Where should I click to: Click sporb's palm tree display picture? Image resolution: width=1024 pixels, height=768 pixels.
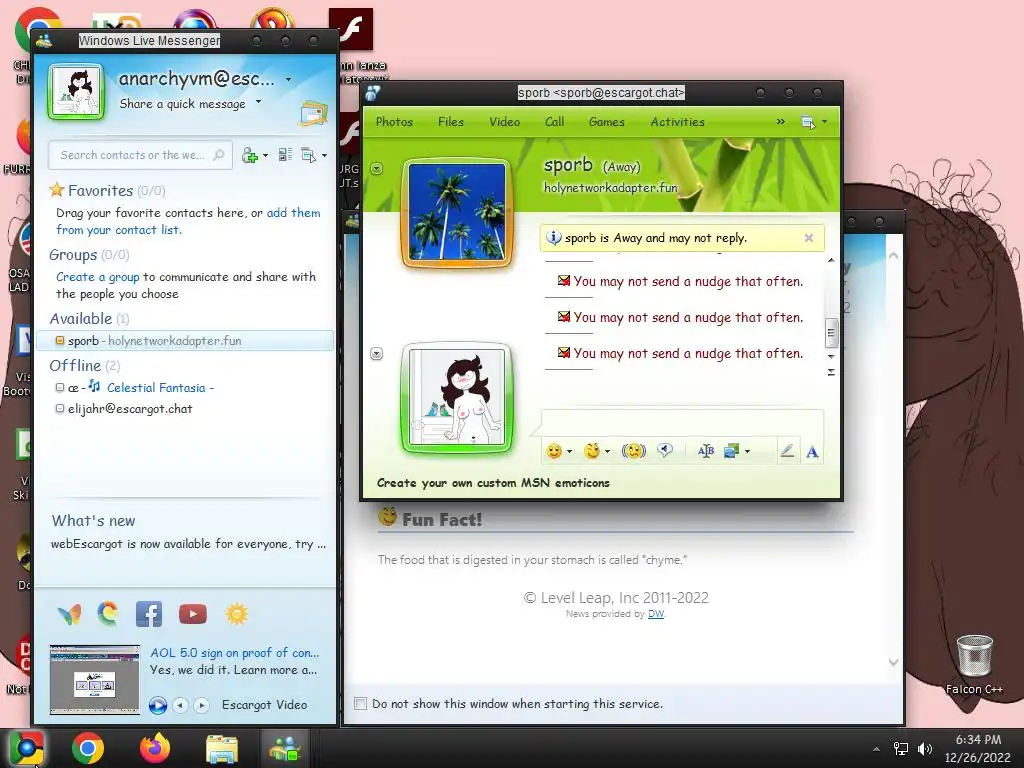457,212
